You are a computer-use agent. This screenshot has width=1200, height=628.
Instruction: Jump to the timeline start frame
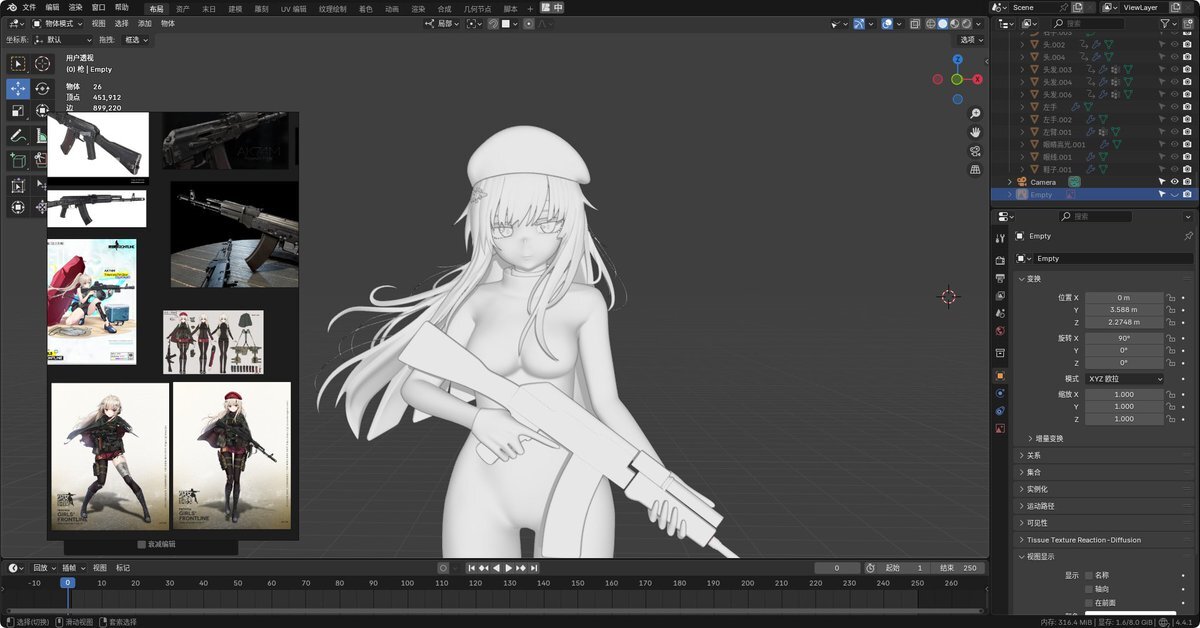coord(473,568)
